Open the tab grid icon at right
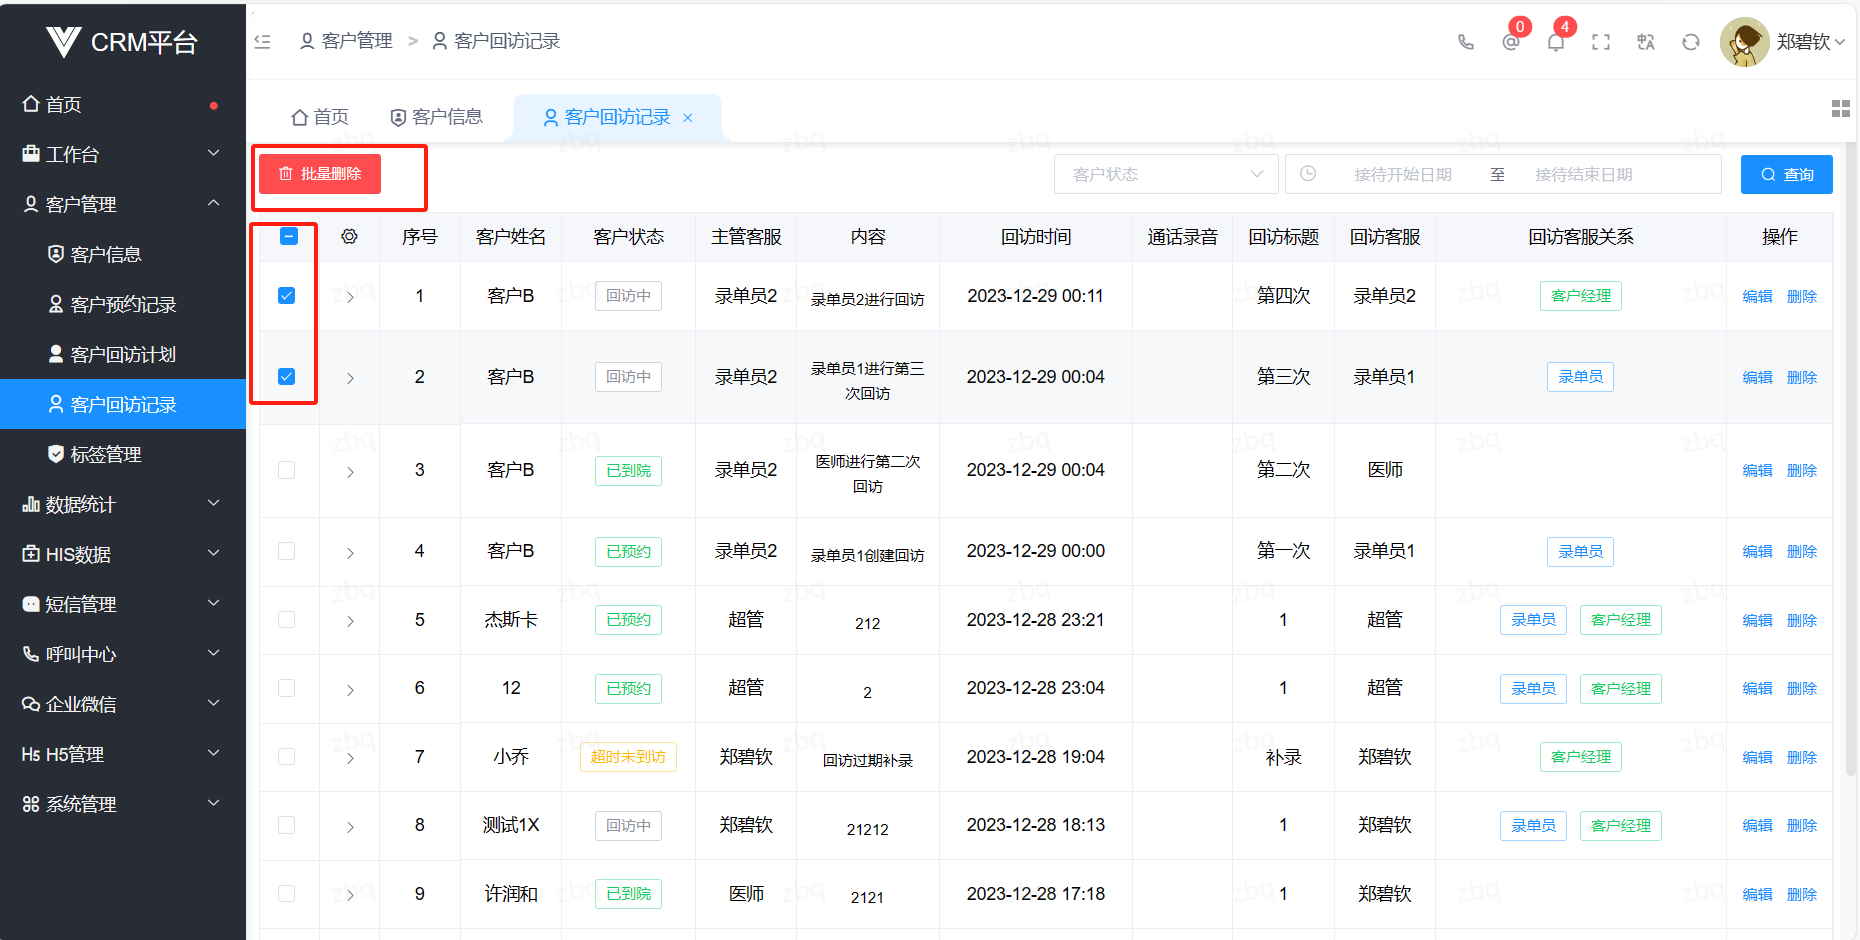Viewport: 1860px width, 940px height. [x=1840, y=109]
